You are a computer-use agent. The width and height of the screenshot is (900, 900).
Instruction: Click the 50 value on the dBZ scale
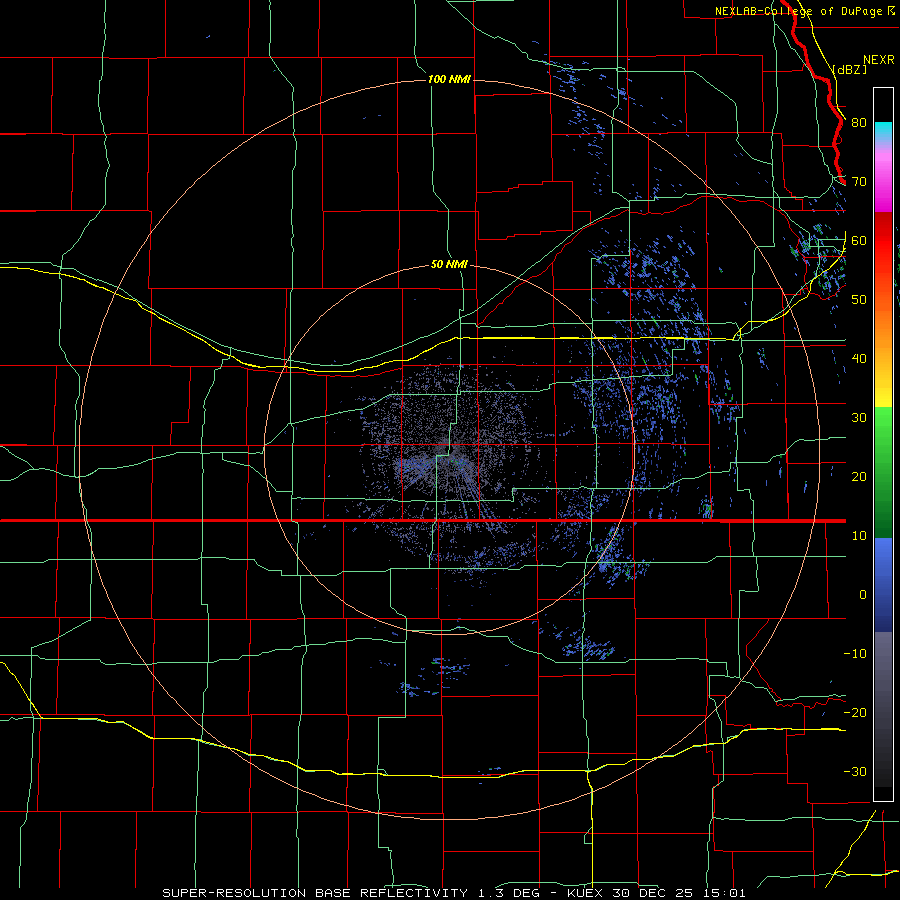coord(859,300)
